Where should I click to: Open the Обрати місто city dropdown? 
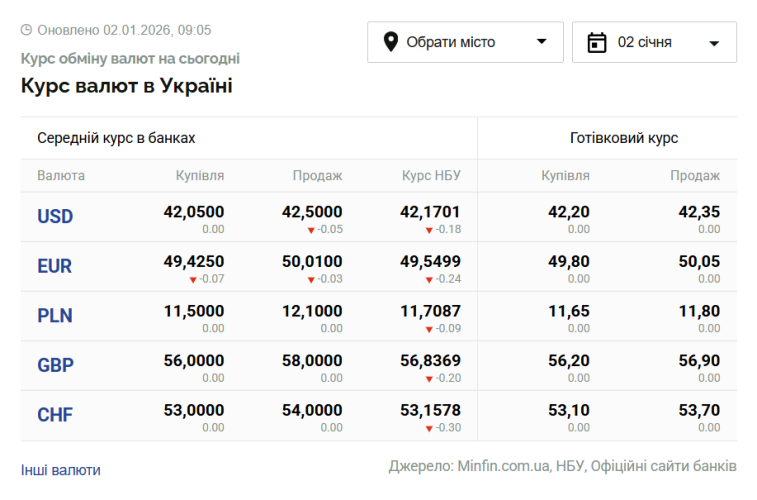coord(465,42)
